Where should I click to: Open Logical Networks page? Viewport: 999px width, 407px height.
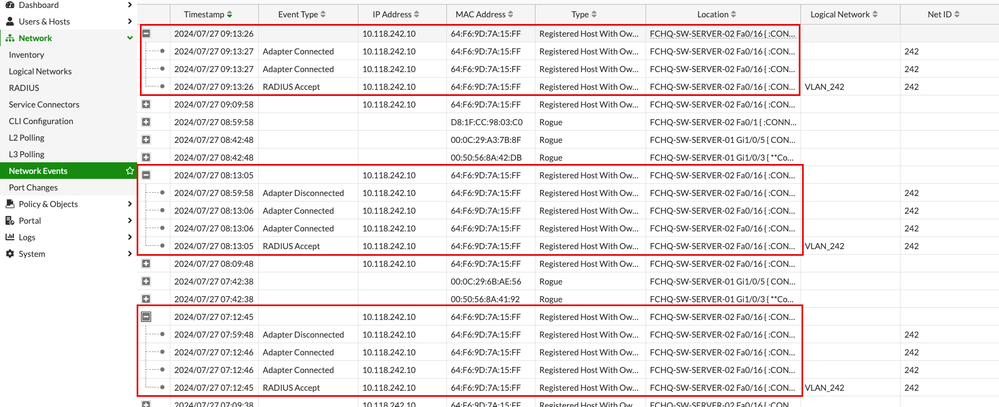click(40, 71)
